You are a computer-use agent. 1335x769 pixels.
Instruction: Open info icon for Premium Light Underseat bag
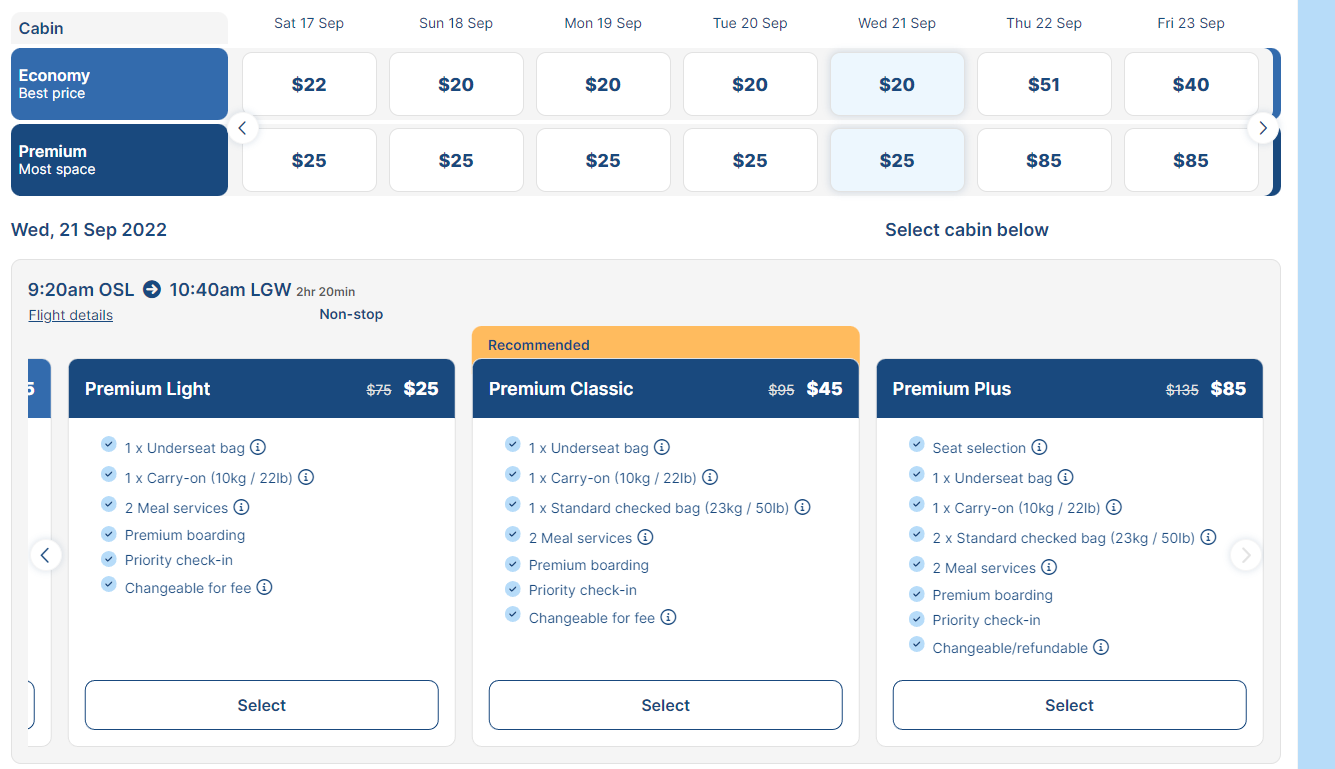click(x=258, y=447)
